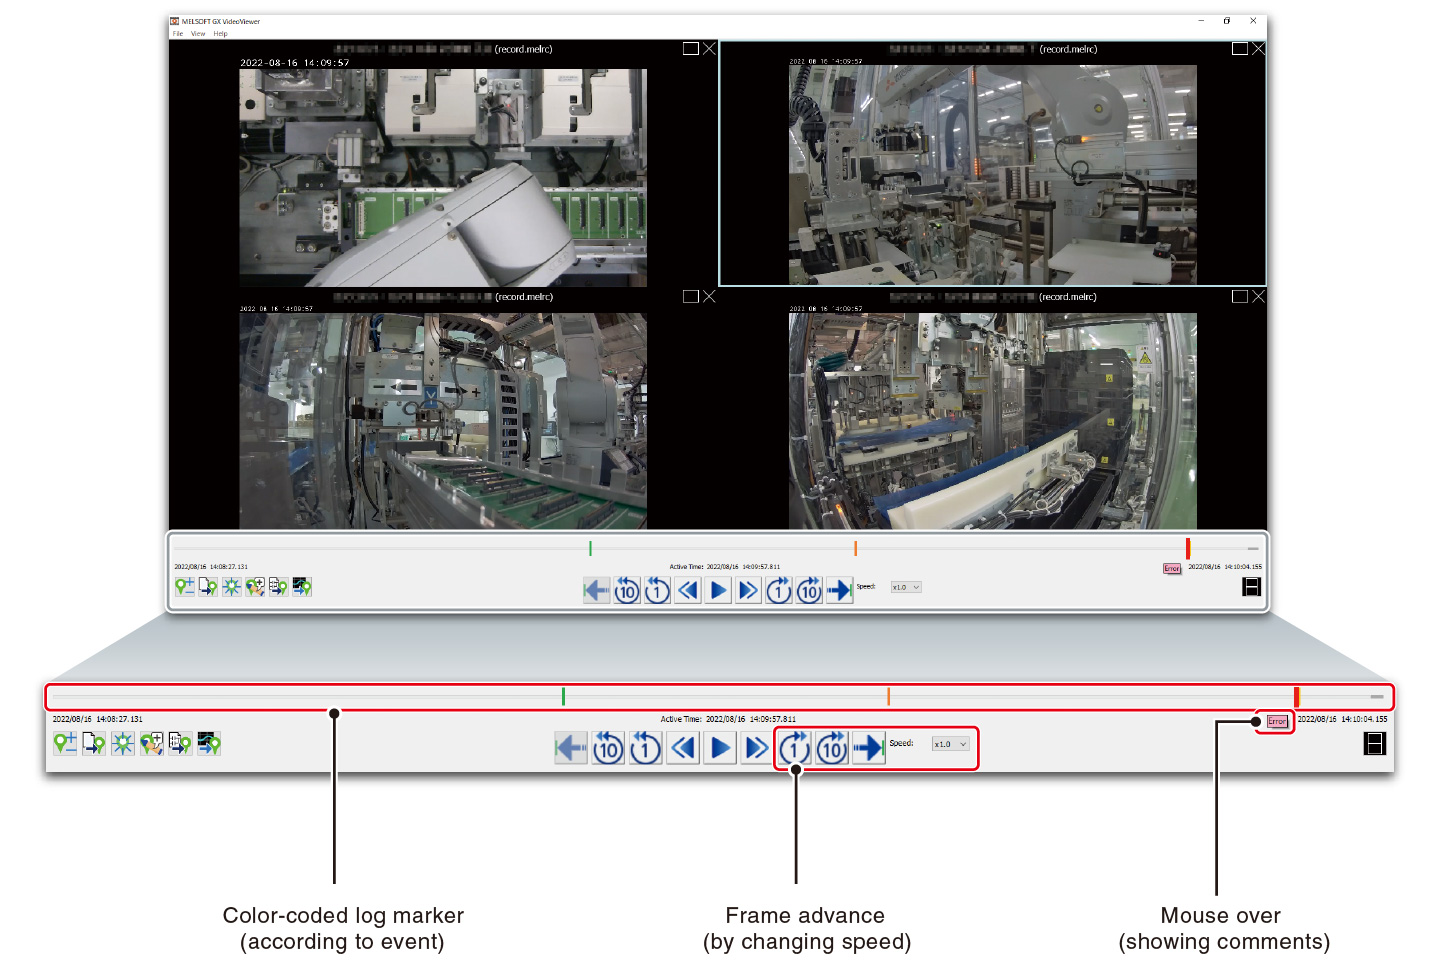Screen dimensions: 1440x960
Task: Select the event marker icon
Action: (x=122, y=744)
